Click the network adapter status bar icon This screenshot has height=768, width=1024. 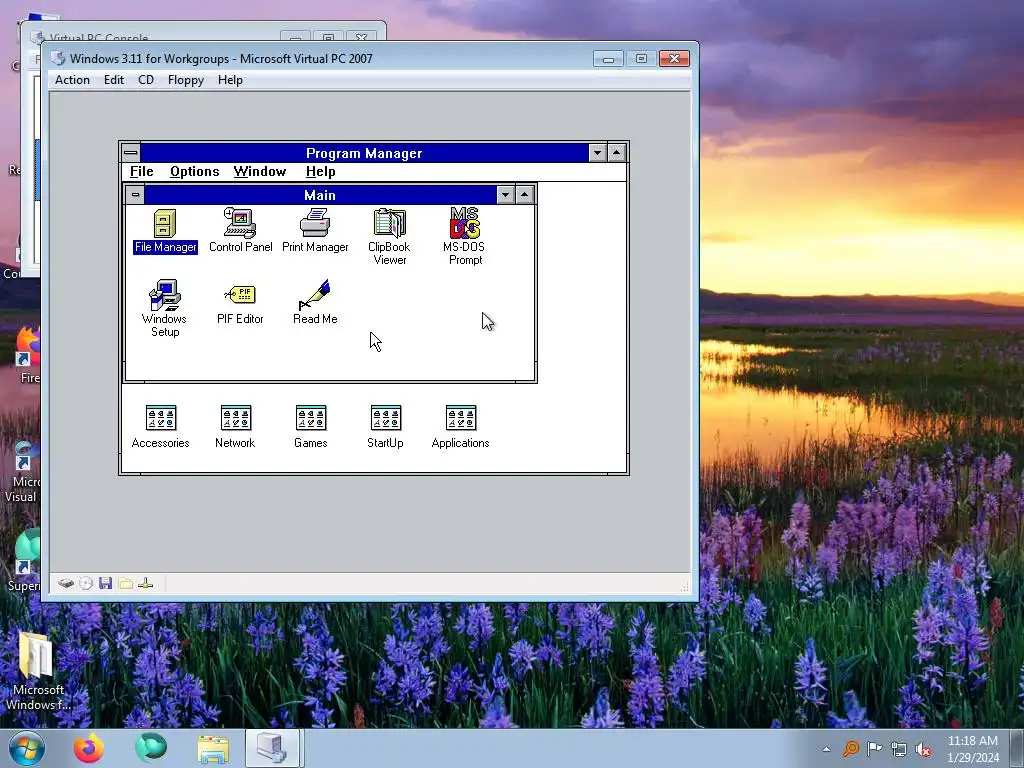tap(146, 583)
